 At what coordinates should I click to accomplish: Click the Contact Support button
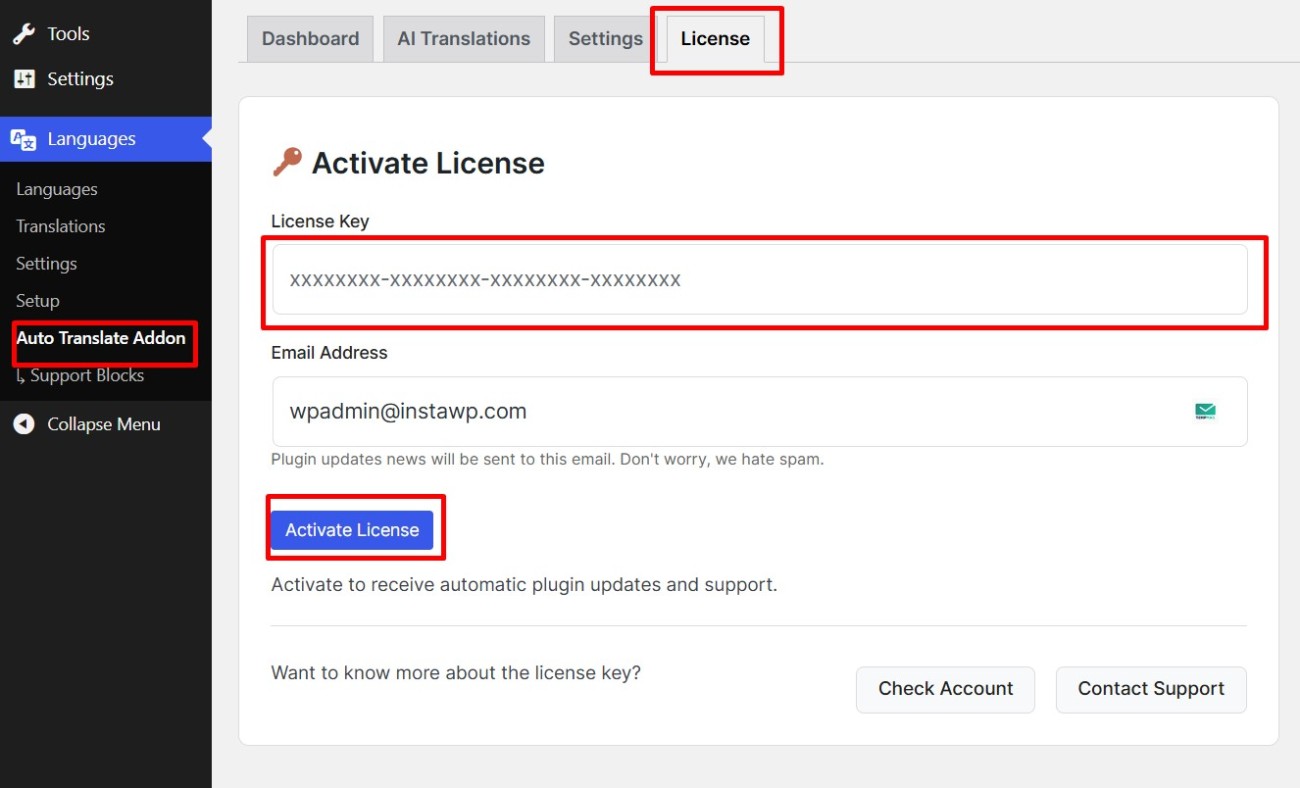coord(1150,689)
